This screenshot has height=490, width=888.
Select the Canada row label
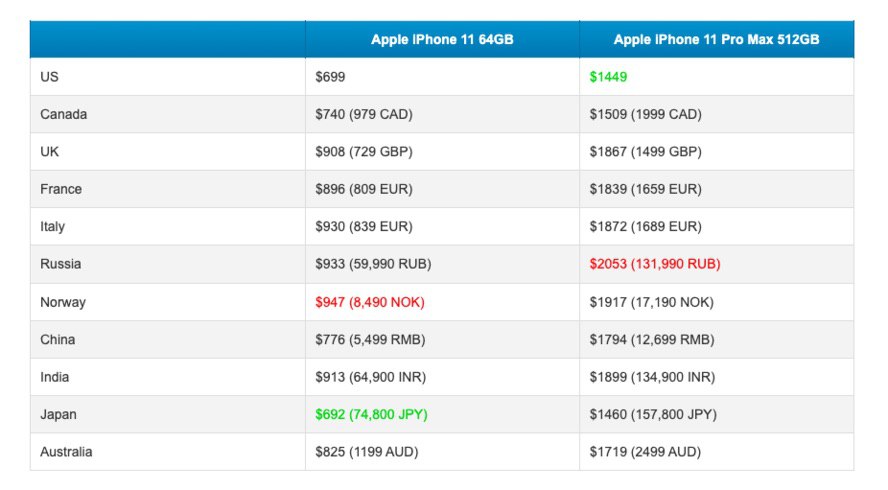pos(63,114)
